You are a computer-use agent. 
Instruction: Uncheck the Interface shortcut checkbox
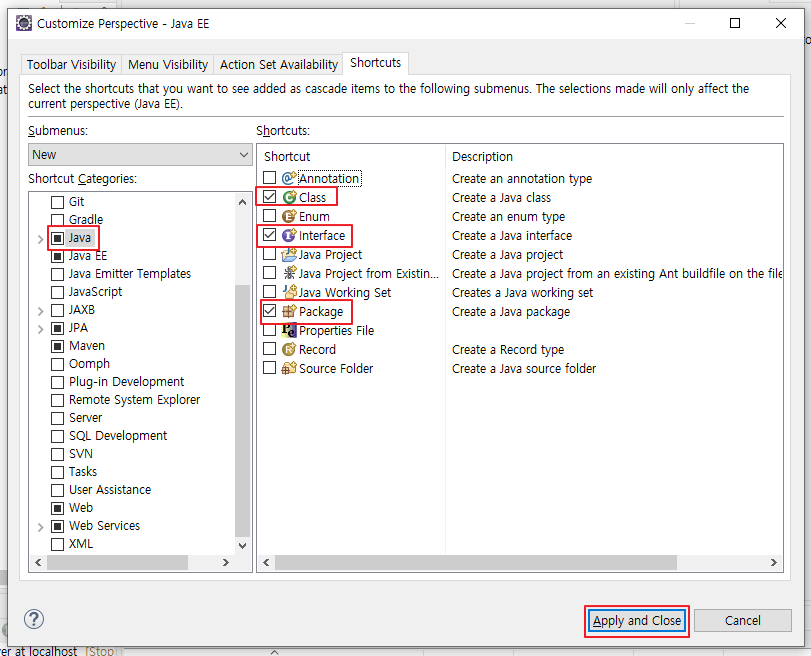click(x=269, y=235)
